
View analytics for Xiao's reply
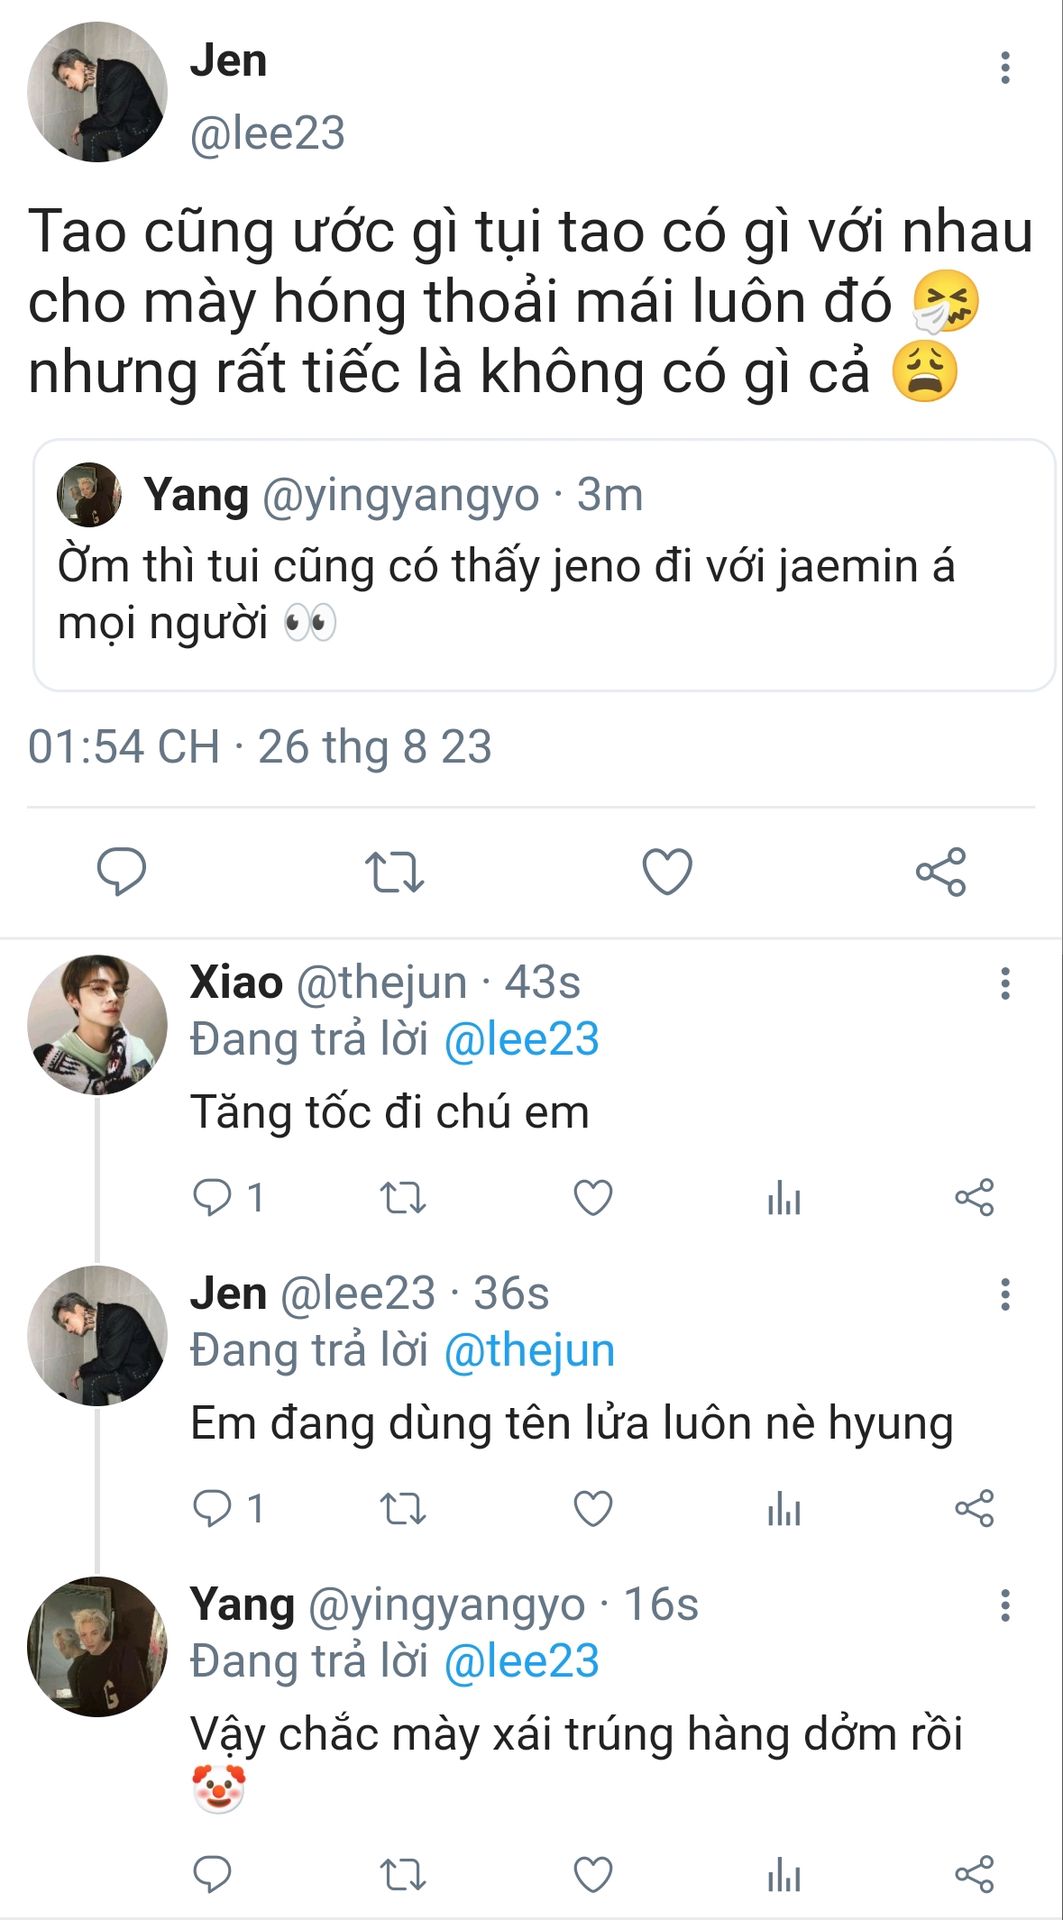pyautogui.click(x=784, y=1197)
